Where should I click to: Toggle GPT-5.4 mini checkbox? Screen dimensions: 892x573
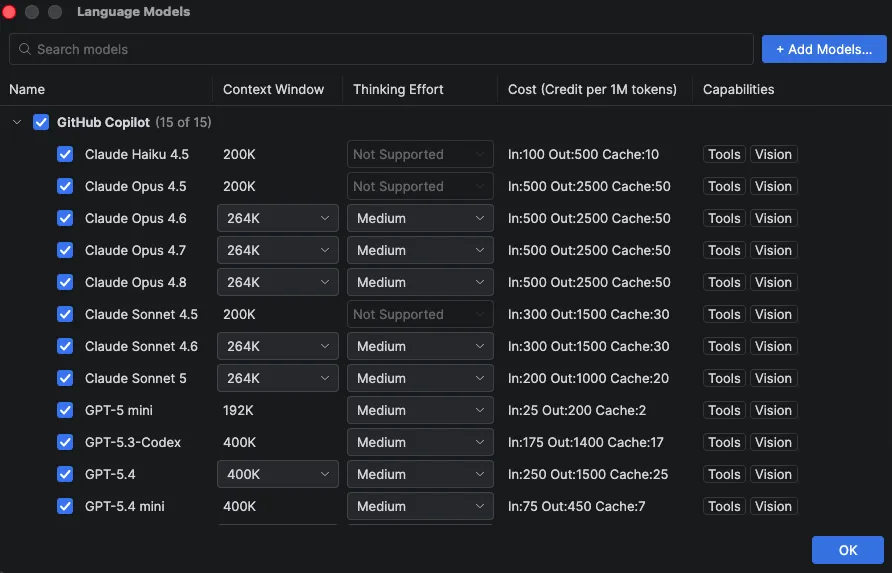[x=65, y=506]
